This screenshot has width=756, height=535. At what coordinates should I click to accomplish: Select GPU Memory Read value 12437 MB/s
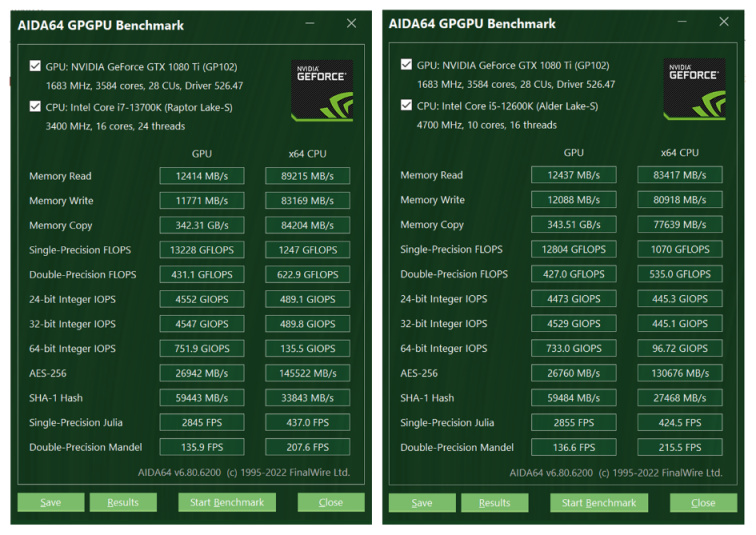click(x=574, y=175)
